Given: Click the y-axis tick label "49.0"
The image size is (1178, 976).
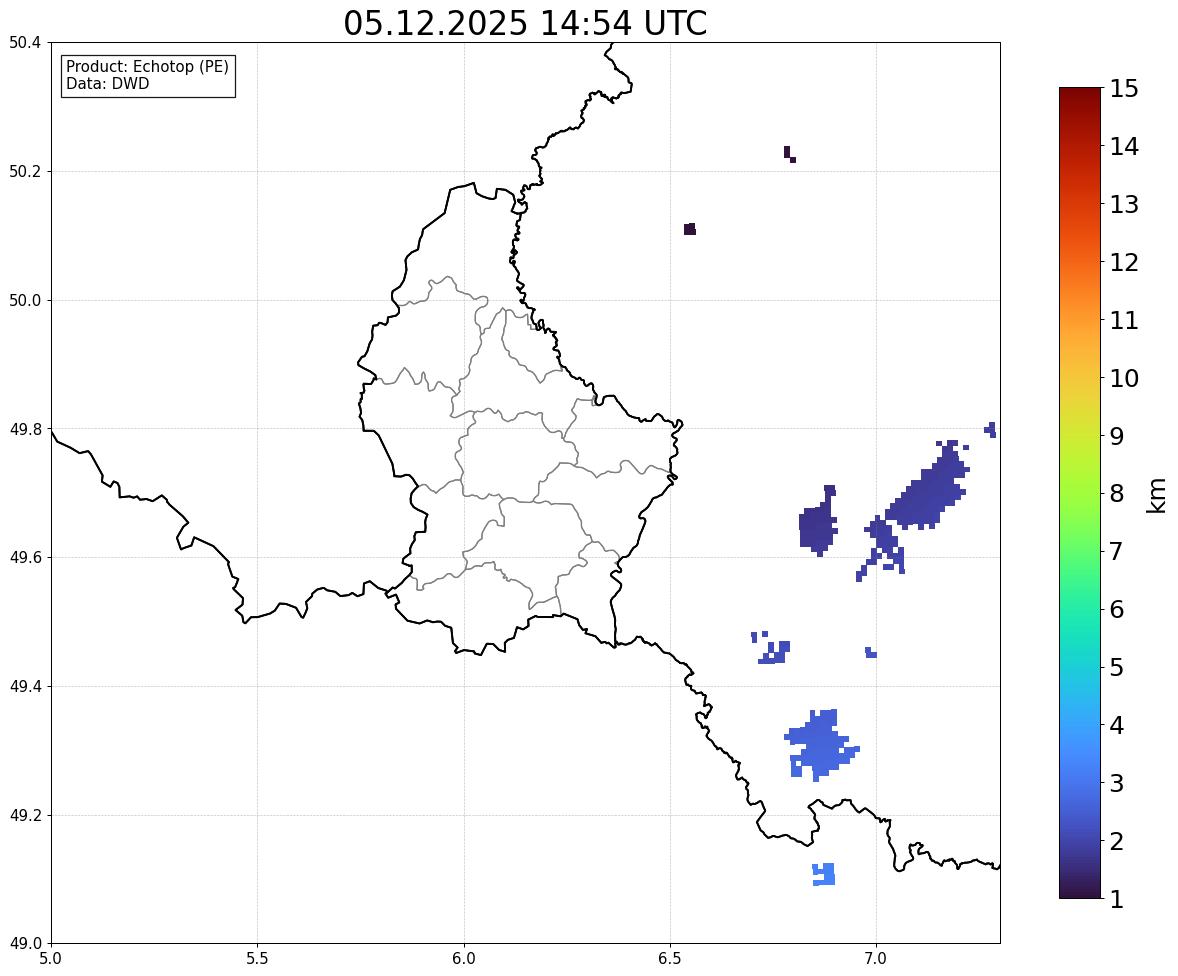Looking at the screenshot, I should click(x=25, y=944).
